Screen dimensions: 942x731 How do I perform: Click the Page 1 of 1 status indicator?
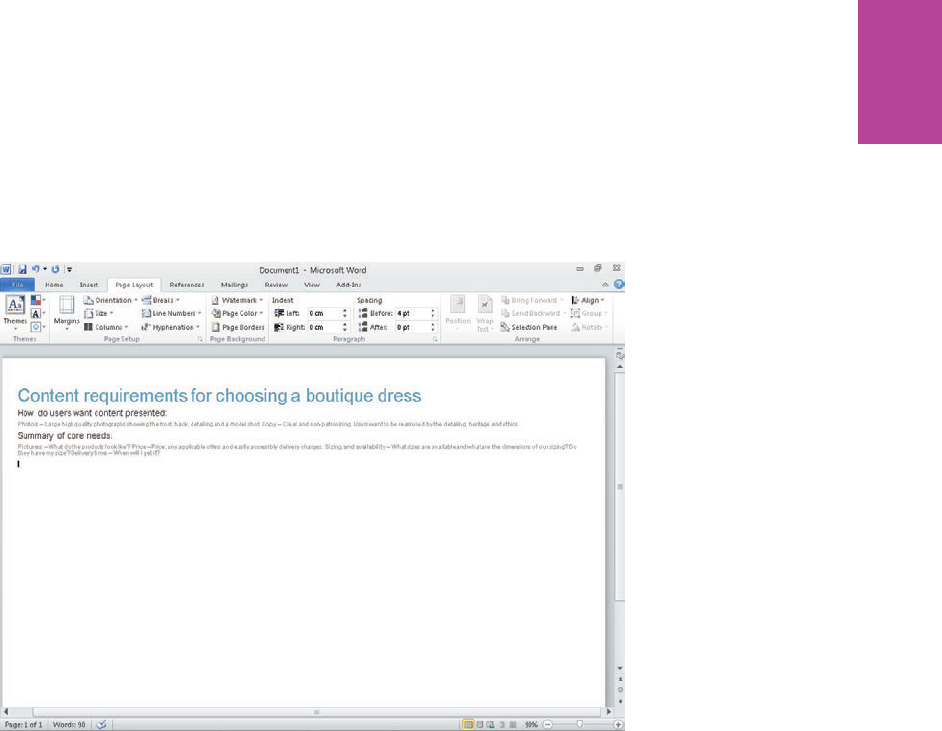coord(23,725)
